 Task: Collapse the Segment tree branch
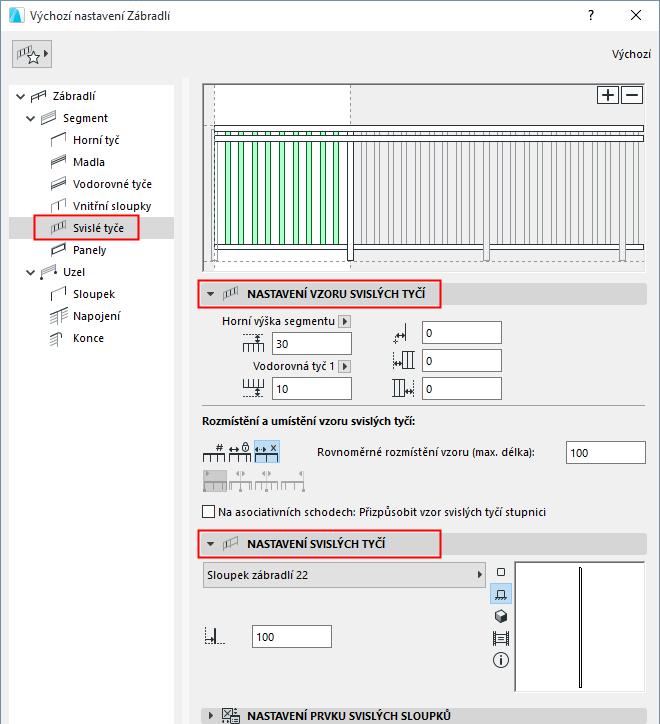[x=30, y=119]
